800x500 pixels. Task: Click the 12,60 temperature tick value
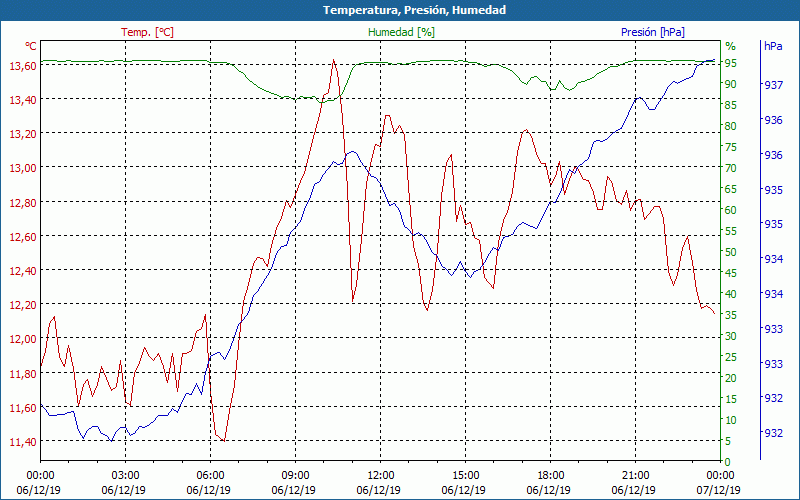point(23,237)
